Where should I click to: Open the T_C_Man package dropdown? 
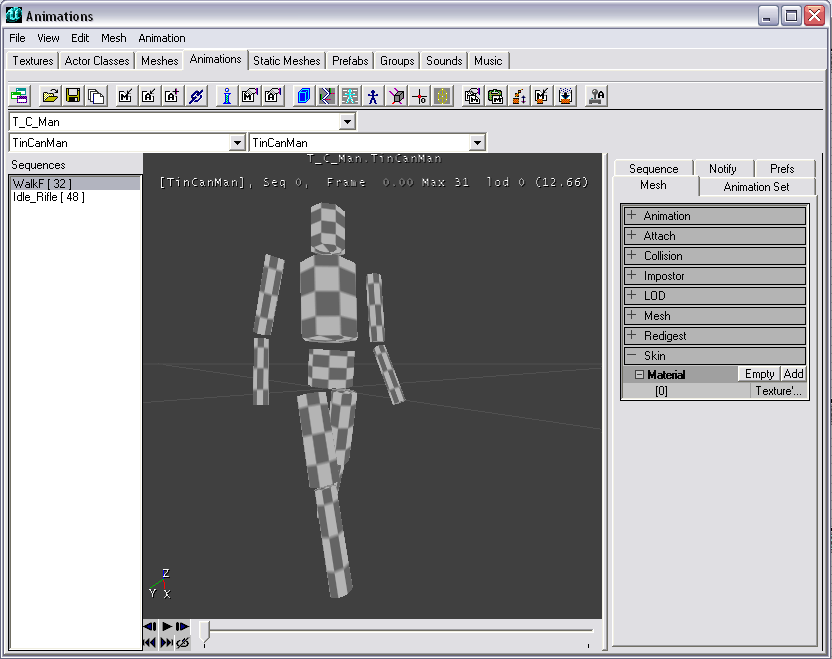pos(347,122)
